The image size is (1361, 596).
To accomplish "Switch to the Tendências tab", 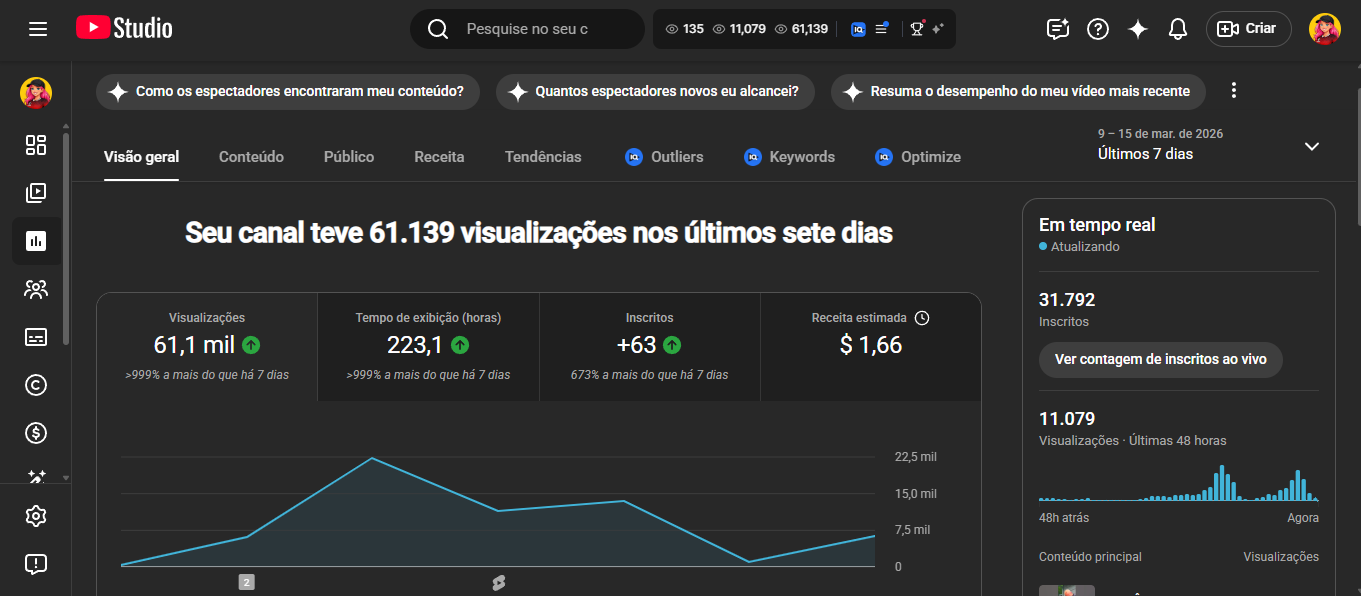I will pos(543,157).
